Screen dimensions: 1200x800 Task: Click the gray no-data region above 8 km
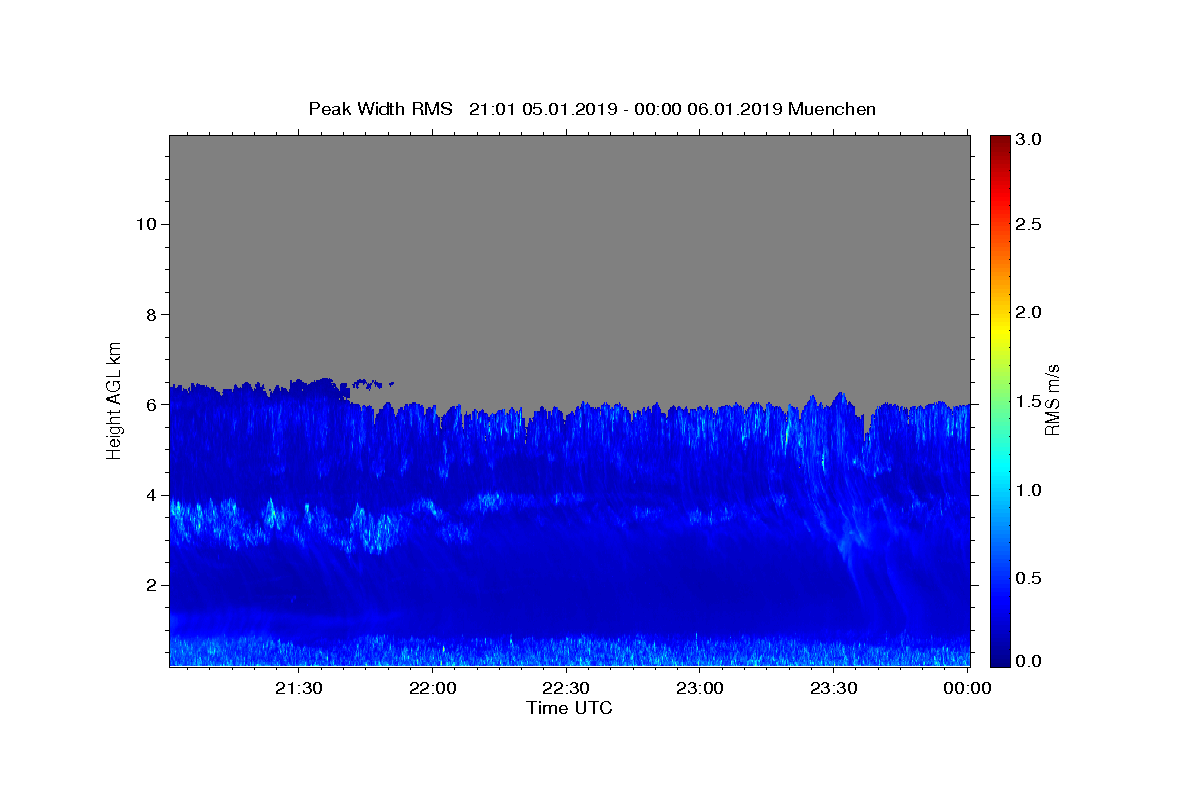tap(570, 225)
